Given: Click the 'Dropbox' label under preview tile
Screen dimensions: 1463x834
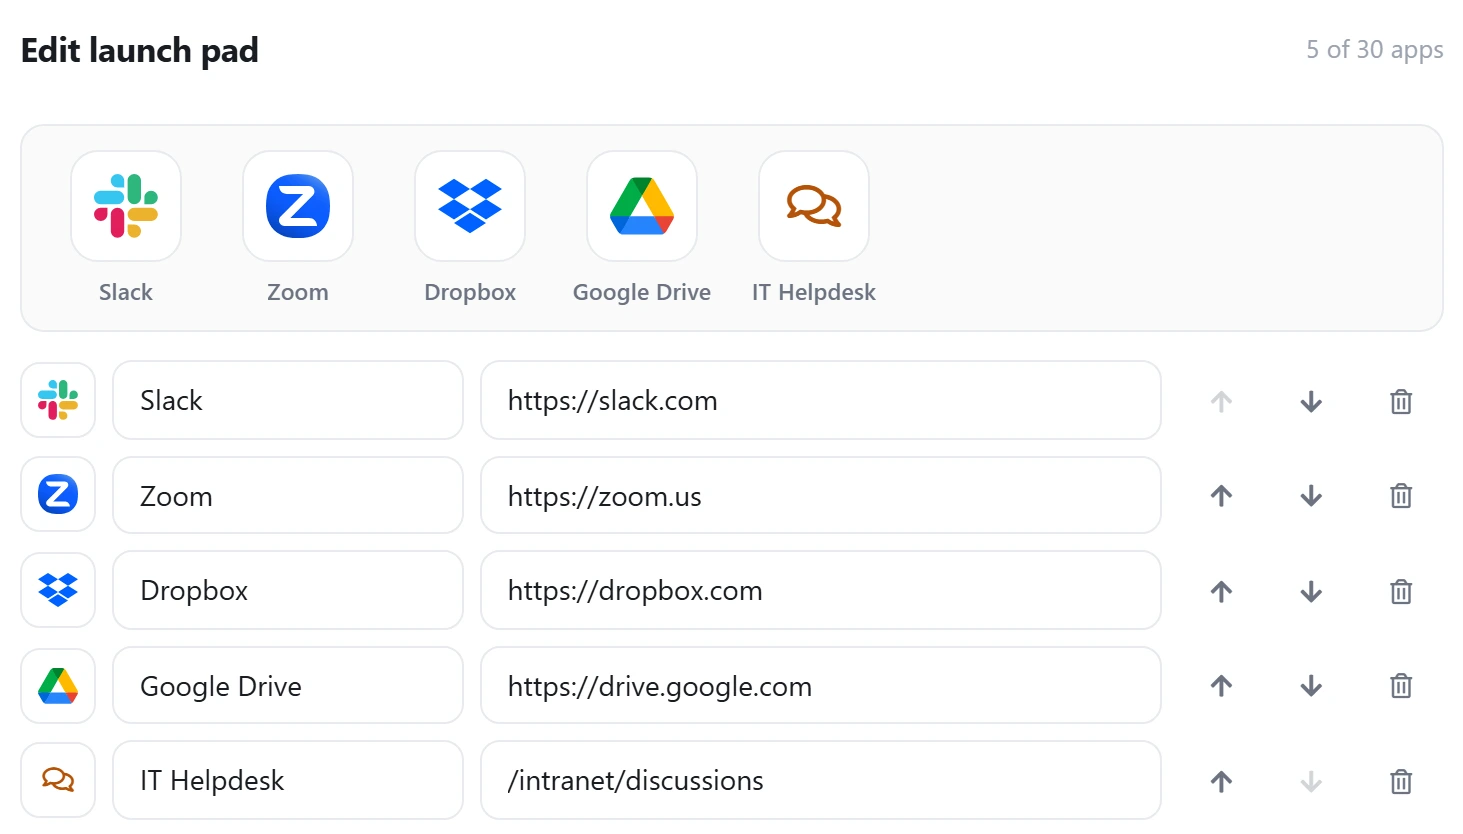Looking at the screenshot, I should coord(470,292).
